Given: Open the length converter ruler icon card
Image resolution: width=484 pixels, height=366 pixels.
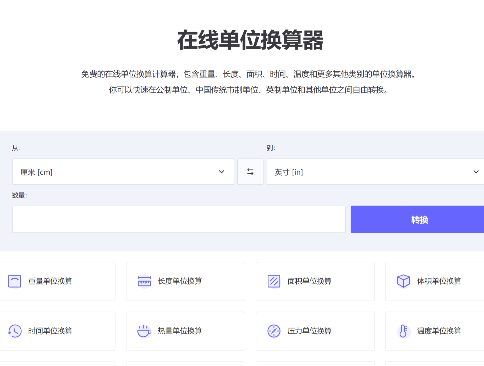Looking at the screenshot, I should pos(186,281).
